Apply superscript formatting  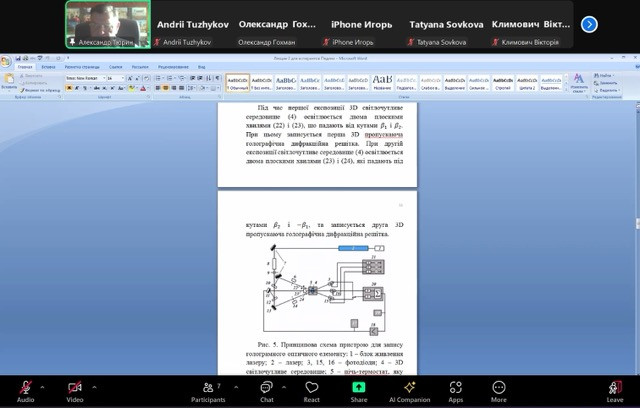[x=112, y=88]
